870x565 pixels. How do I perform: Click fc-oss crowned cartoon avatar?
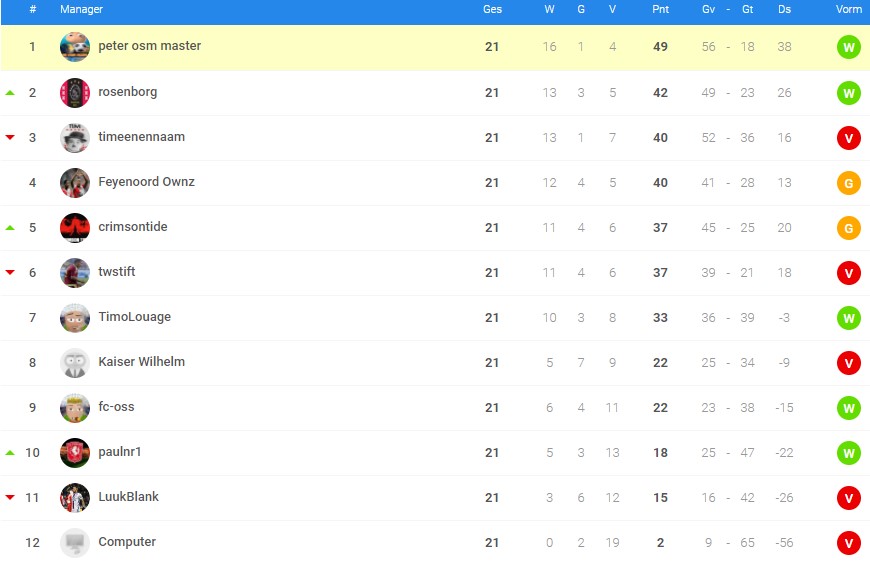point(75,407)
